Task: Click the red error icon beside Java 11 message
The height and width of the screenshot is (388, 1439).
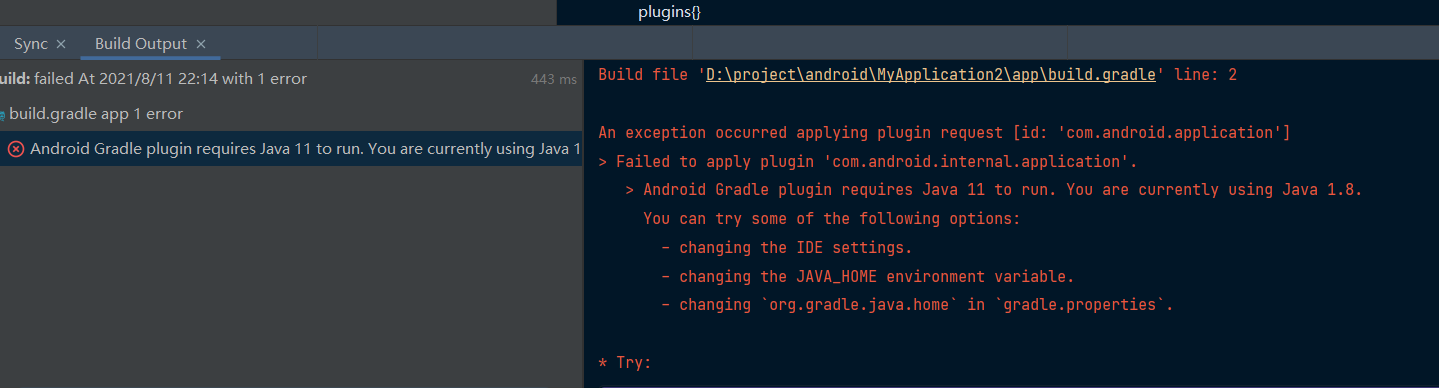Action: point(16,149)
